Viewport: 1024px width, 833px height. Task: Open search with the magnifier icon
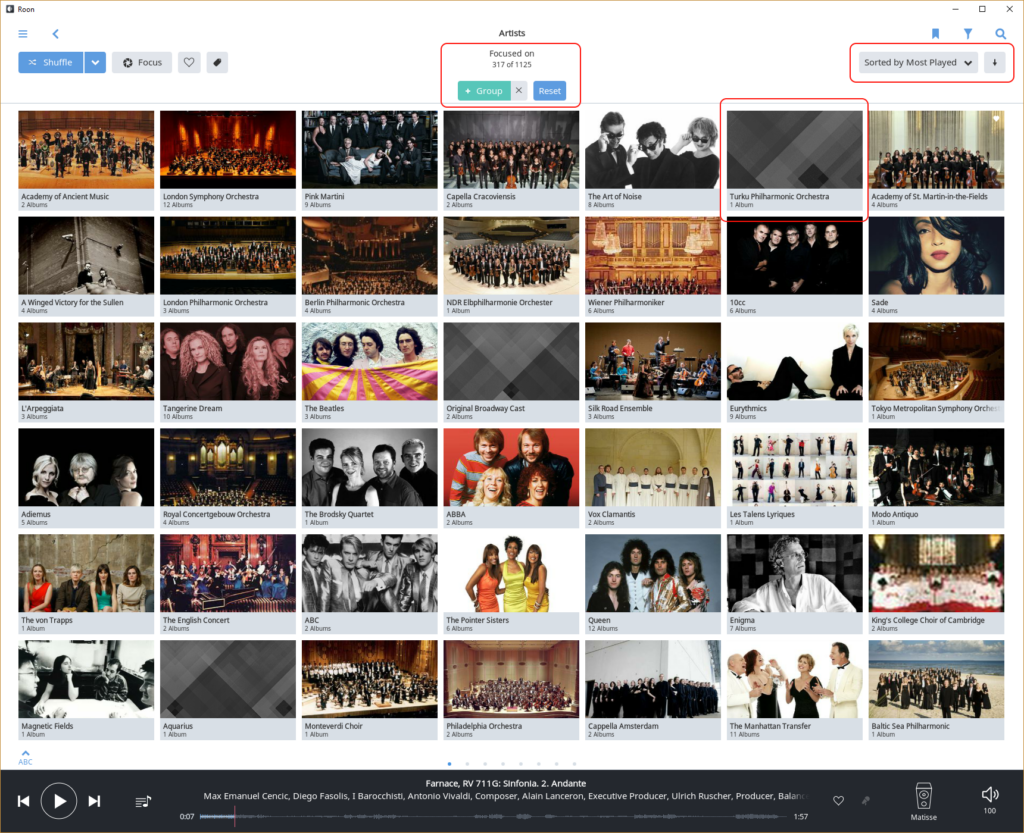tap(1000, 33)
